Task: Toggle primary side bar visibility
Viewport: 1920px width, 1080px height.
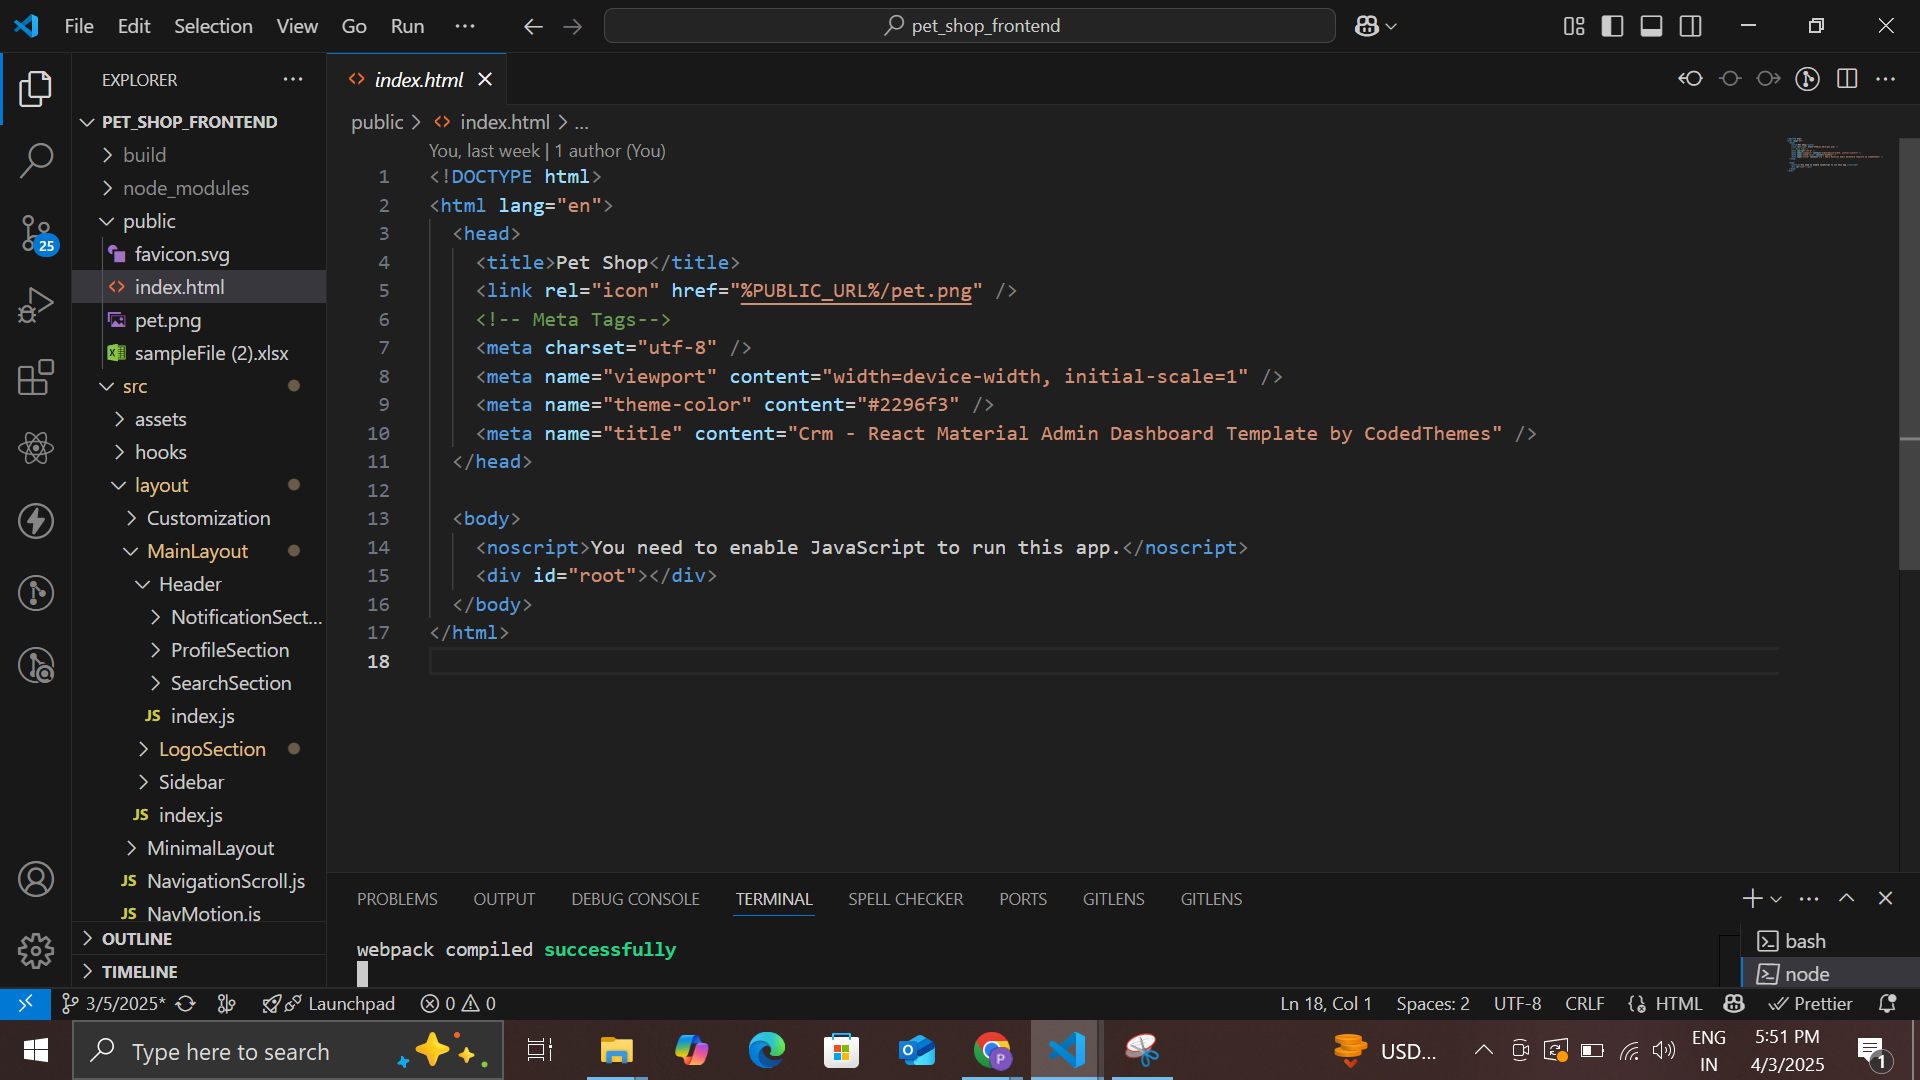Action: click(x=1612, y=26)
